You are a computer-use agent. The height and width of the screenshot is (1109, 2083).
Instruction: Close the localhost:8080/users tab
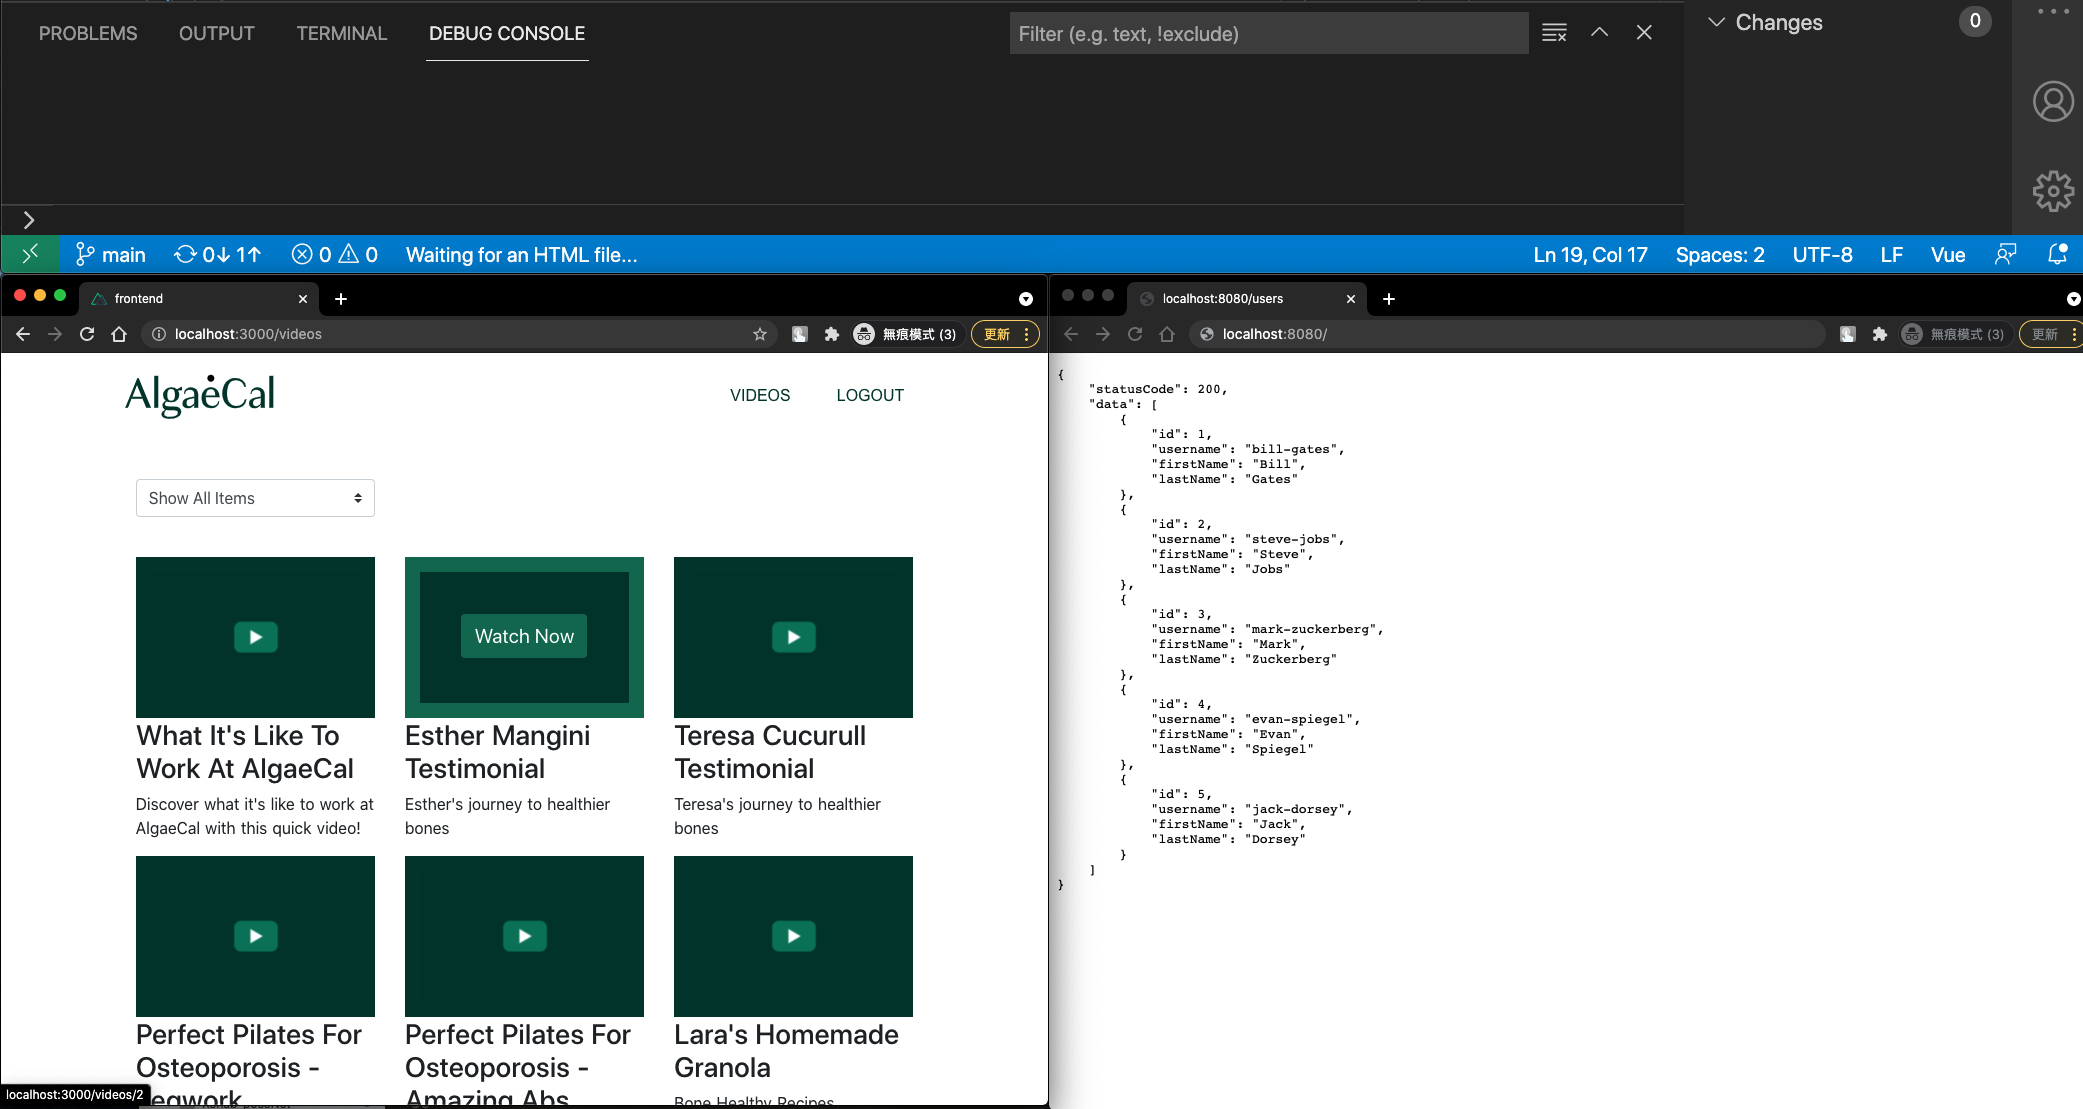[x=1351, y=298]
